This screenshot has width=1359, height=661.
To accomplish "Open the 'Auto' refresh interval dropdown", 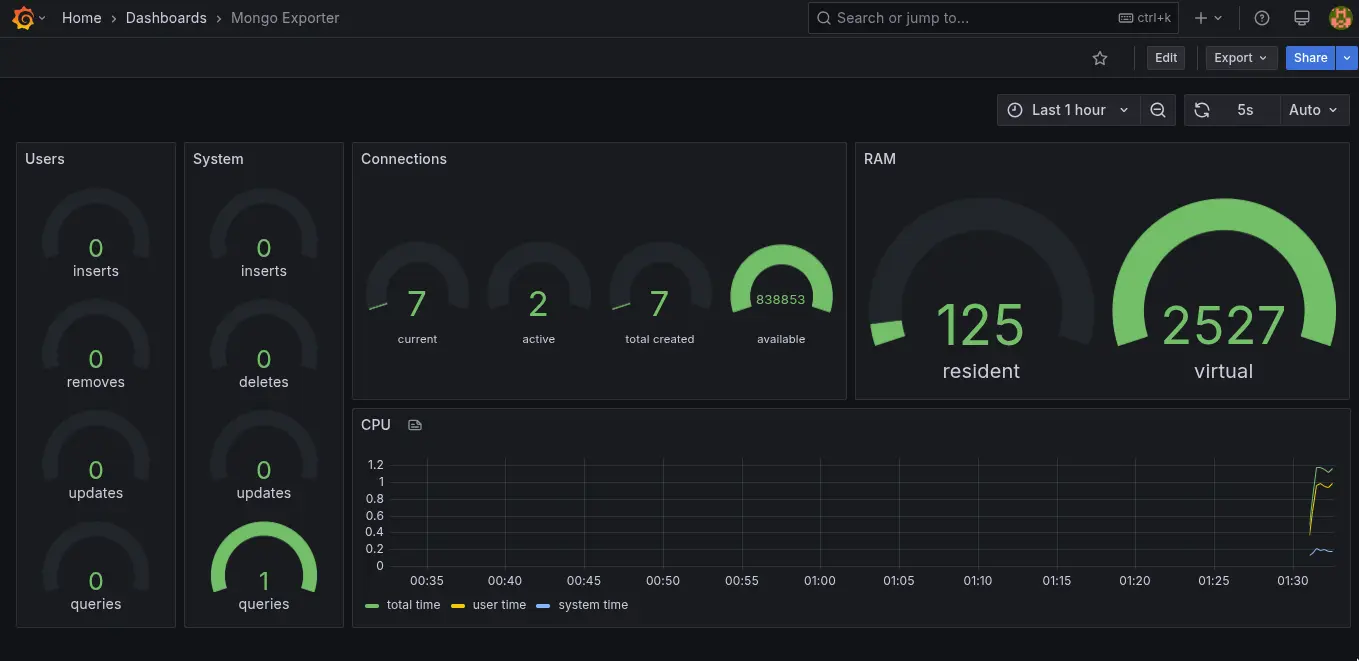I will 1313,110.
